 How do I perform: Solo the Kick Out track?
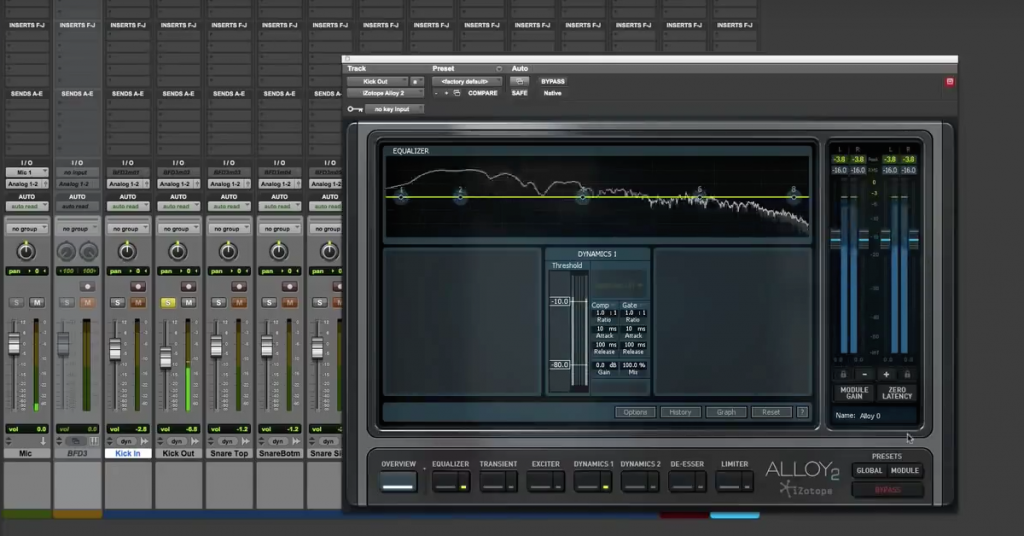pyautogui.click(x=168, y=302)
